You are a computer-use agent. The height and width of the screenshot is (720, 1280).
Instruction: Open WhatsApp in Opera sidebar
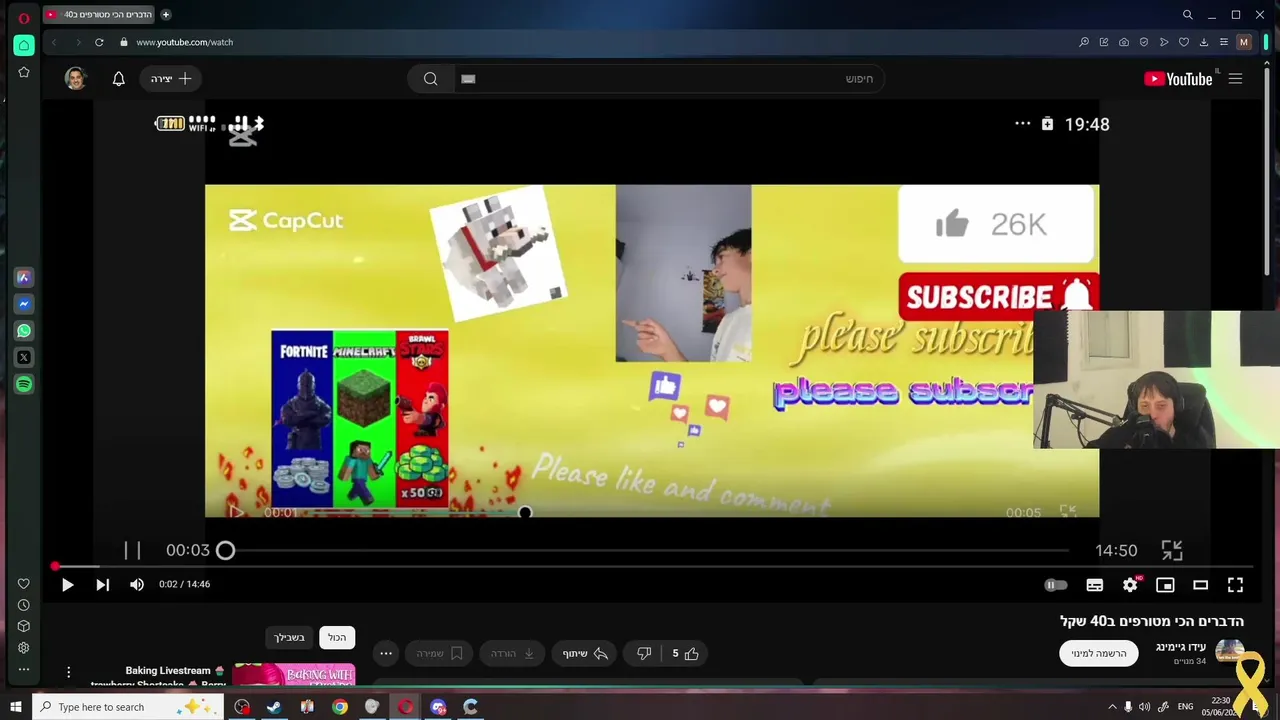pos(24,331)
